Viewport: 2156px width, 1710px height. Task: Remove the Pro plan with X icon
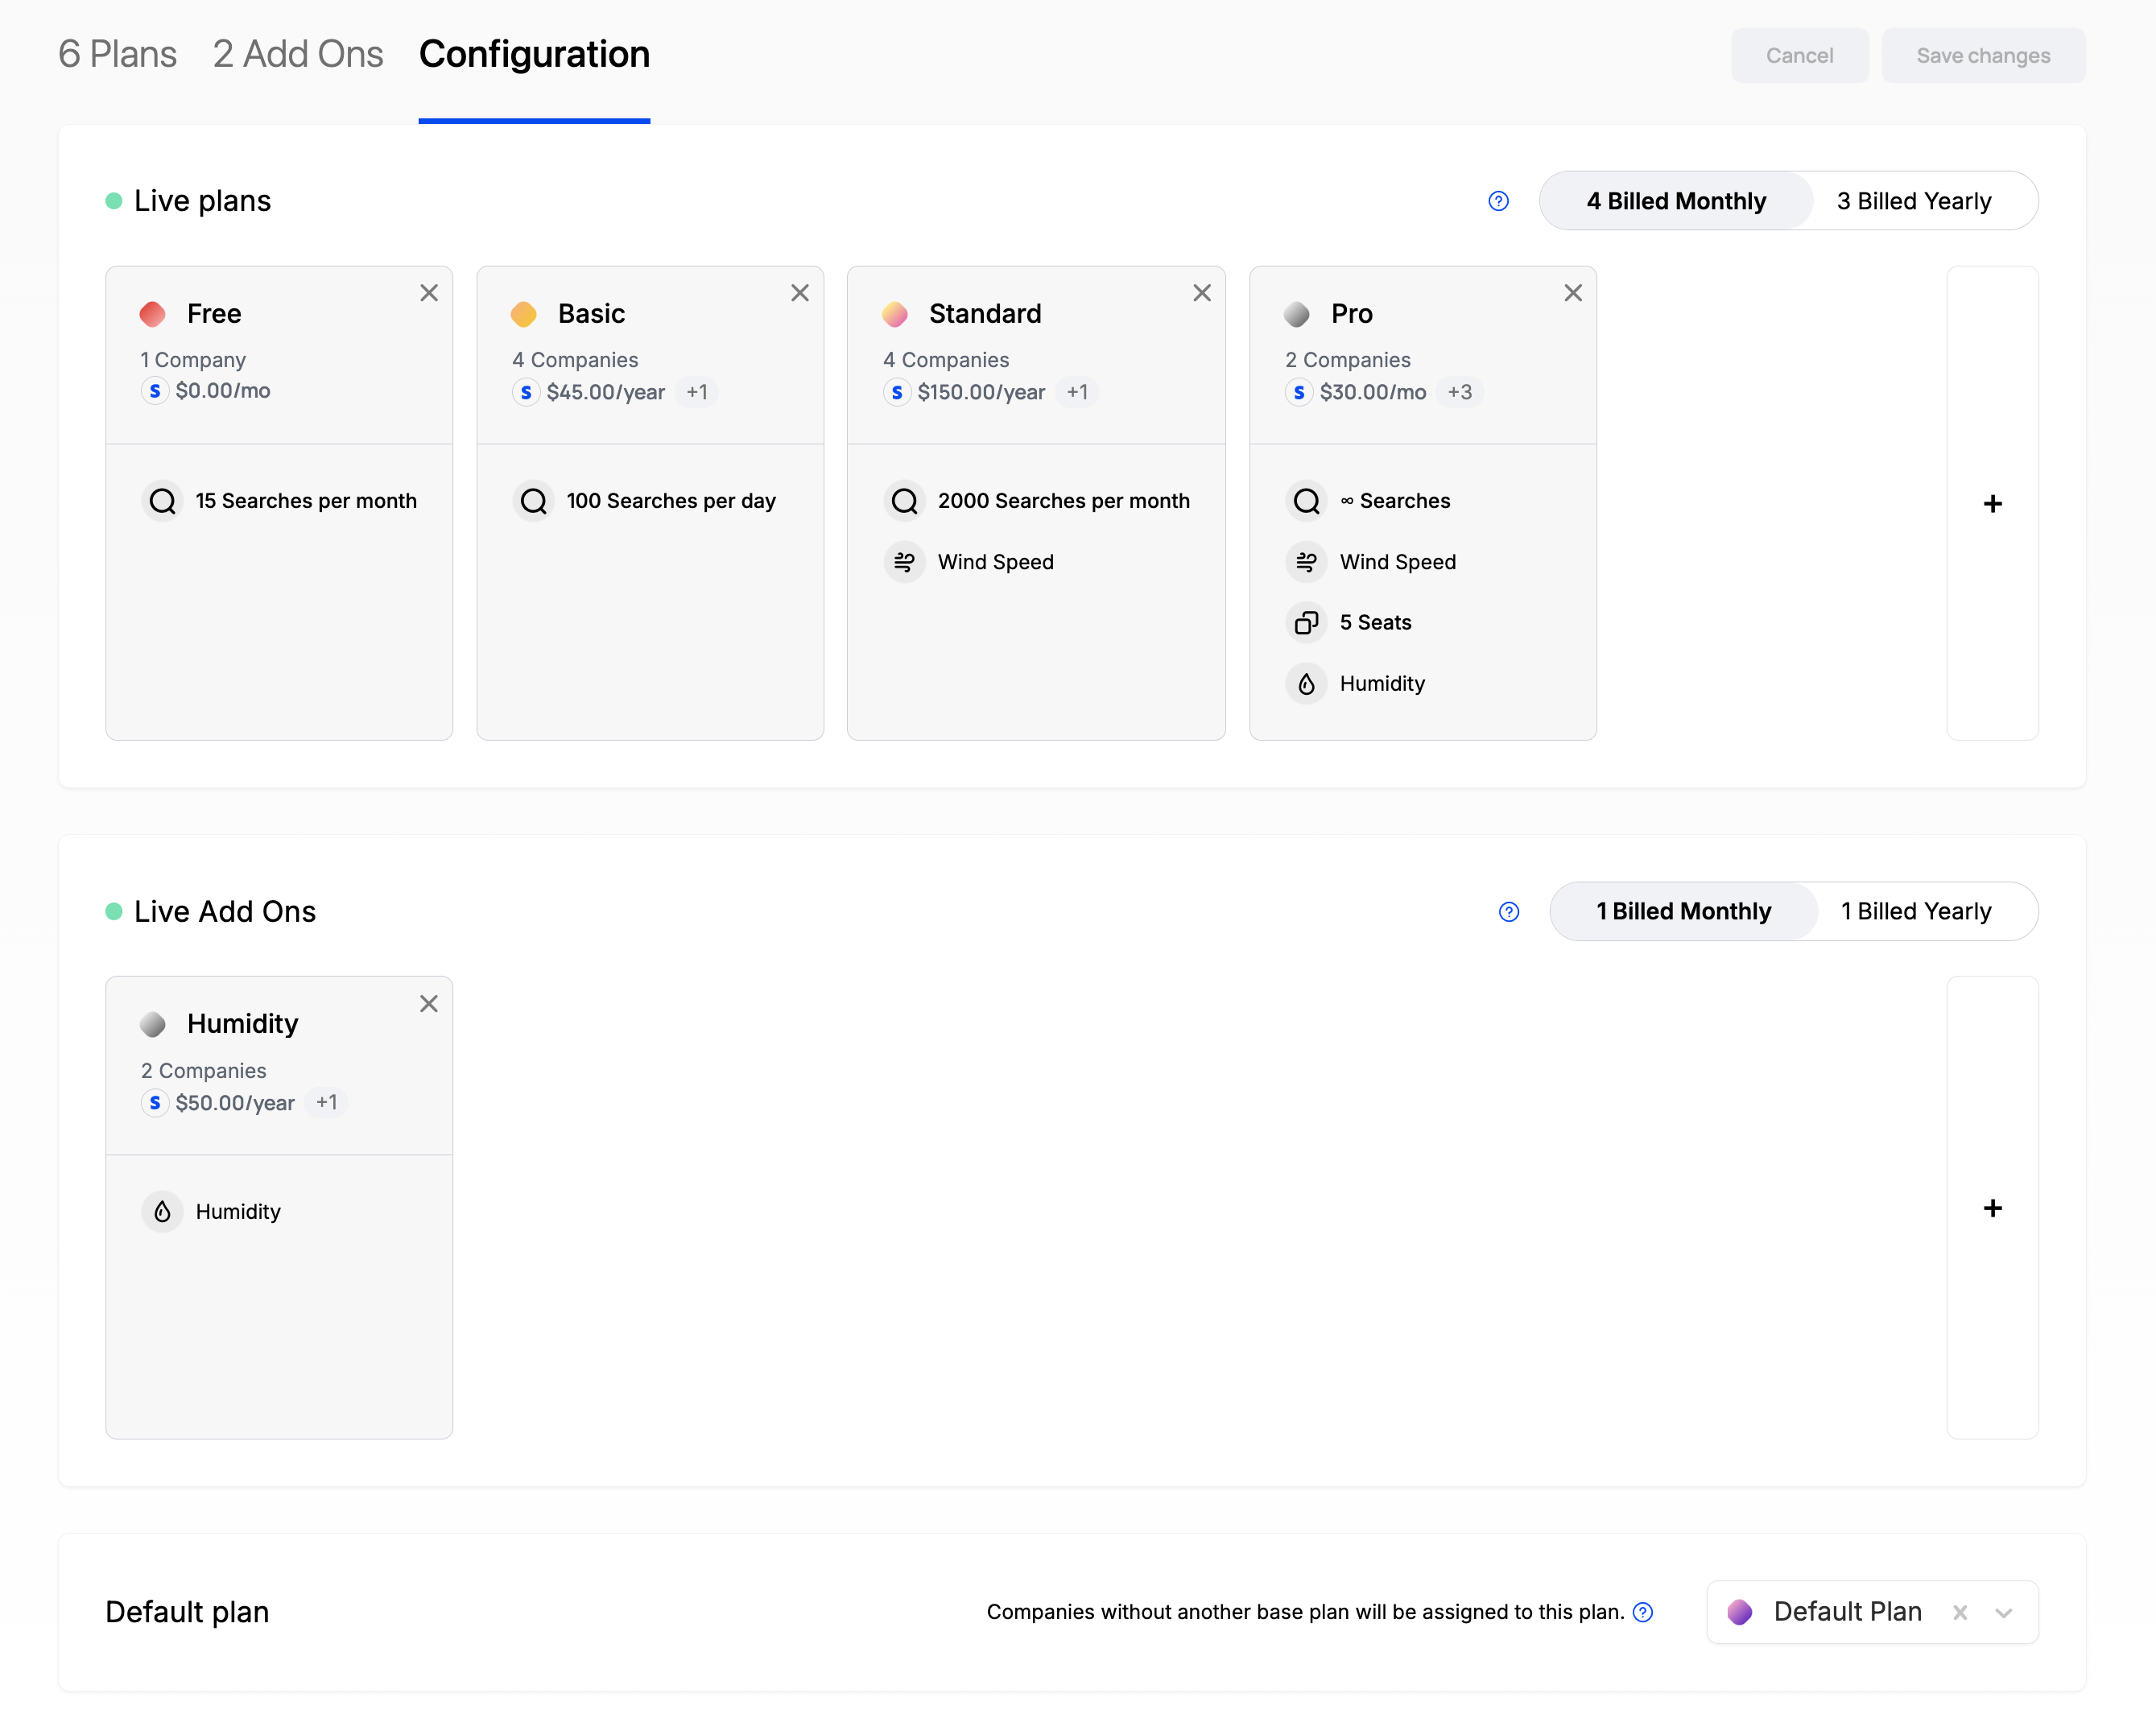(x=1572, y=293)
